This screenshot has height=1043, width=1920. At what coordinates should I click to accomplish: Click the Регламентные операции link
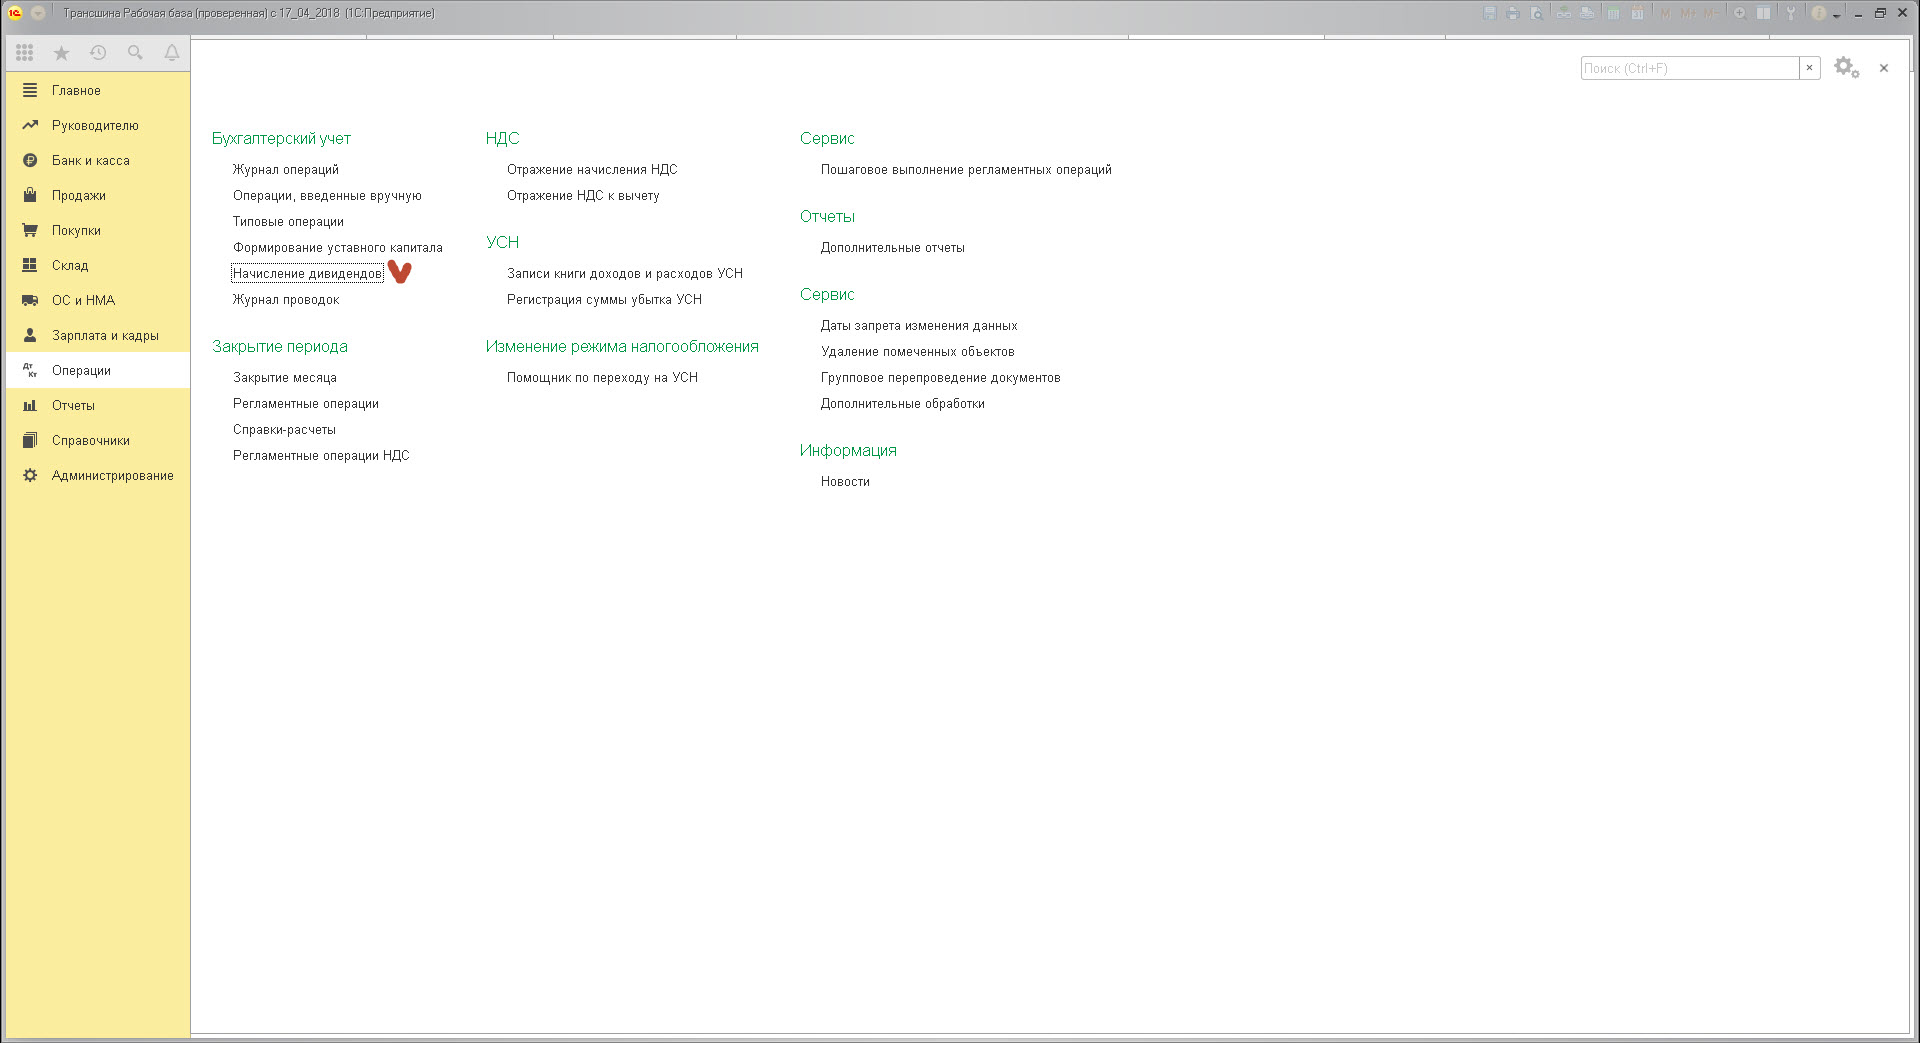[x=306, y=404]
